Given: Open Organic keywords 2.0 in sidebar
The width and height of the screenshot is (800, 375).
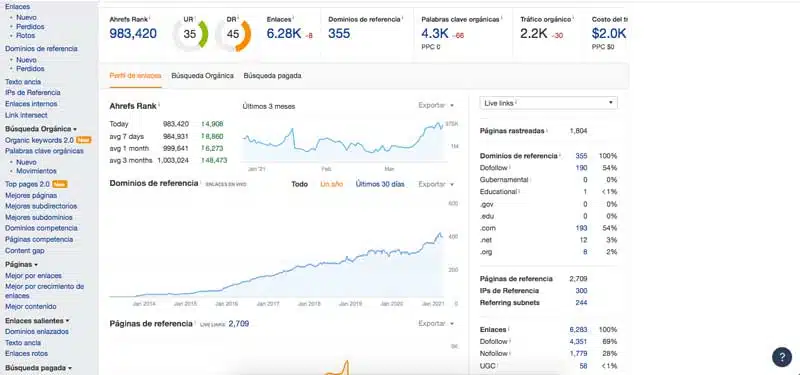Looking at the screenshot, I should tap(39, 140).
